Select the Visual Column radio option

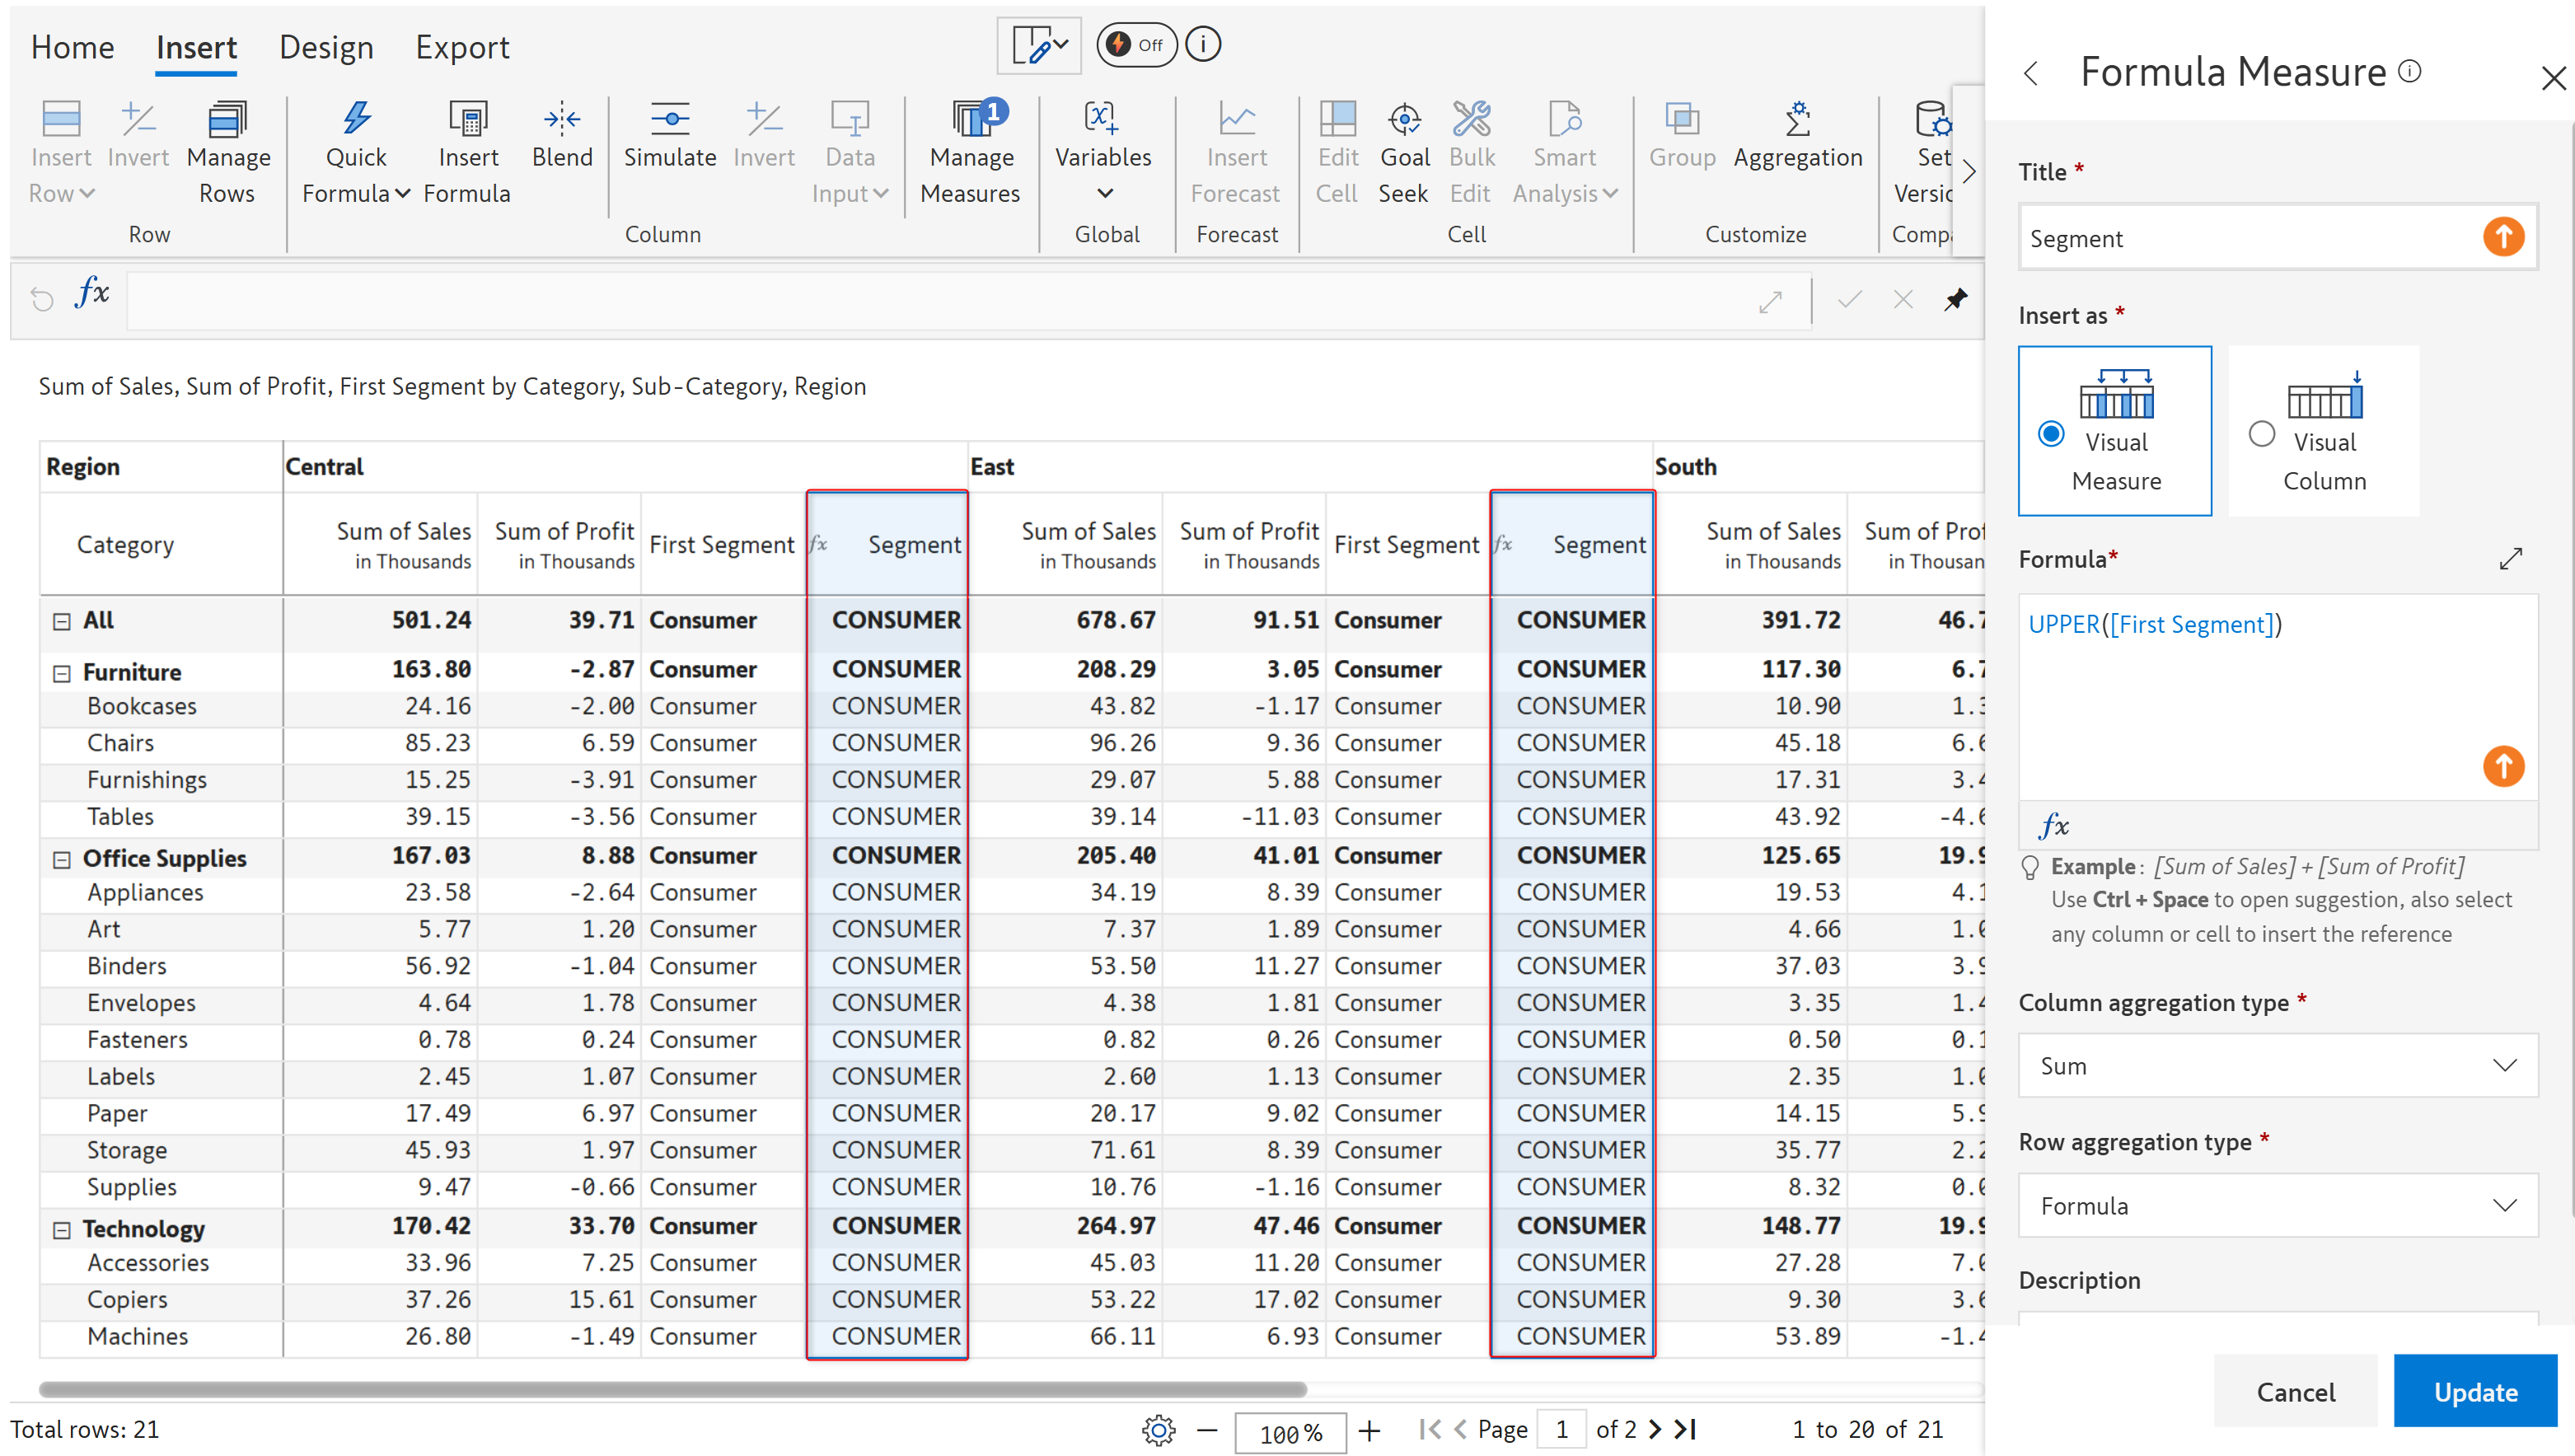click(x=2261, y=434)
